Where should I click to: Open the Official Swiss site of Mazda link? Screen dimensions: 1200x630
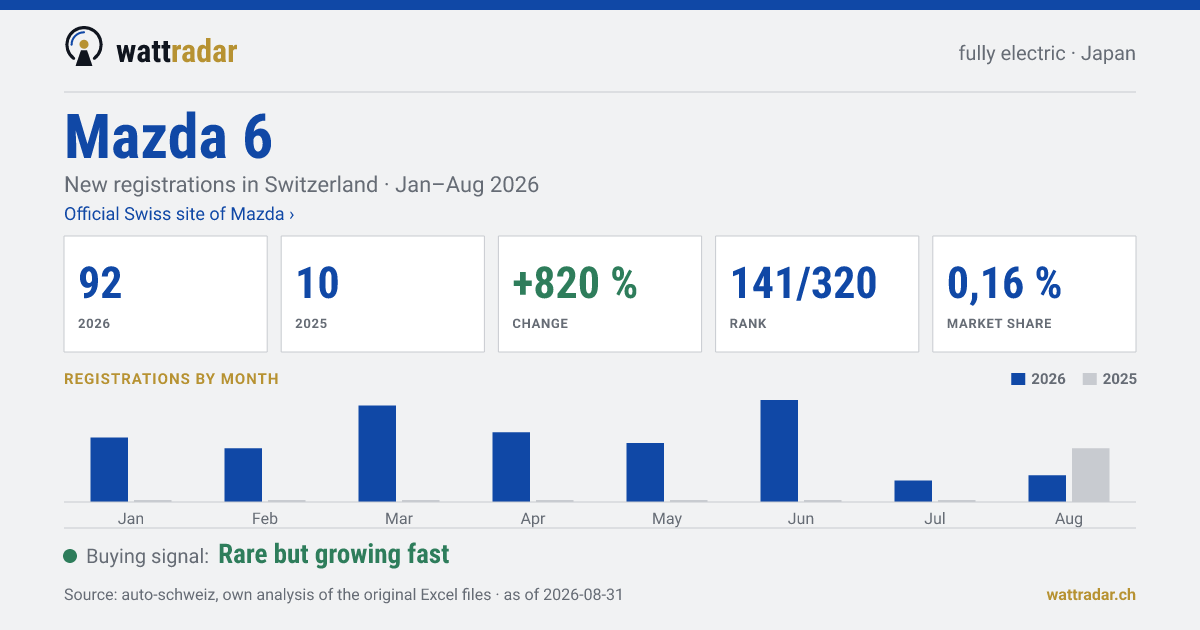click(x=179, y=214)
